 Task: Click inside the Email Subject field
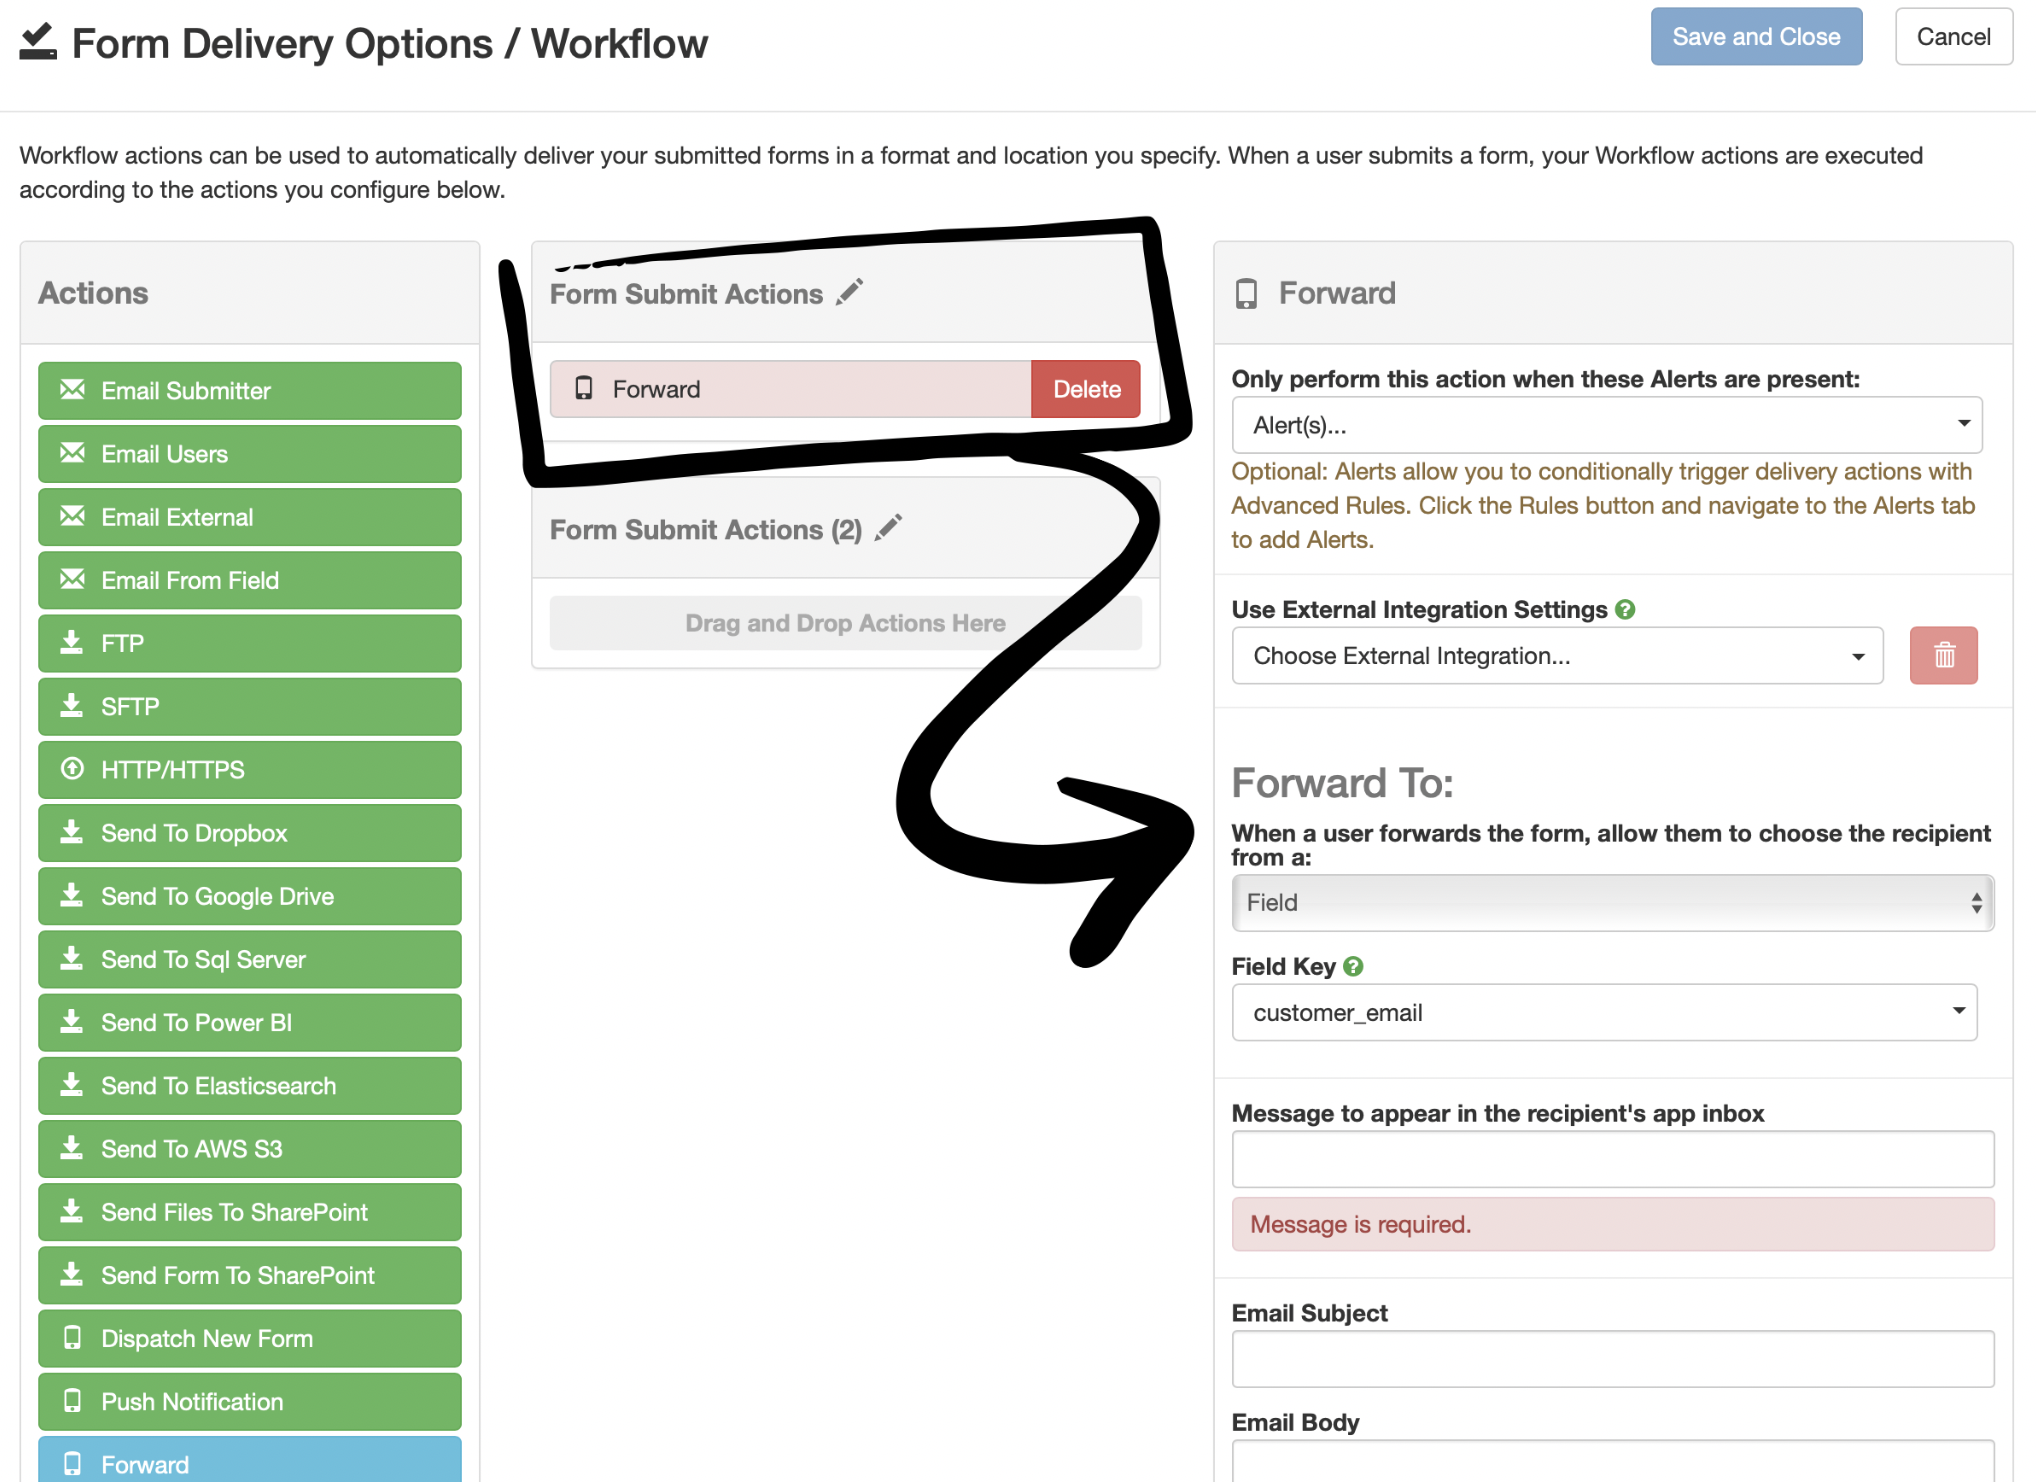click(x=1611, y=1358)
